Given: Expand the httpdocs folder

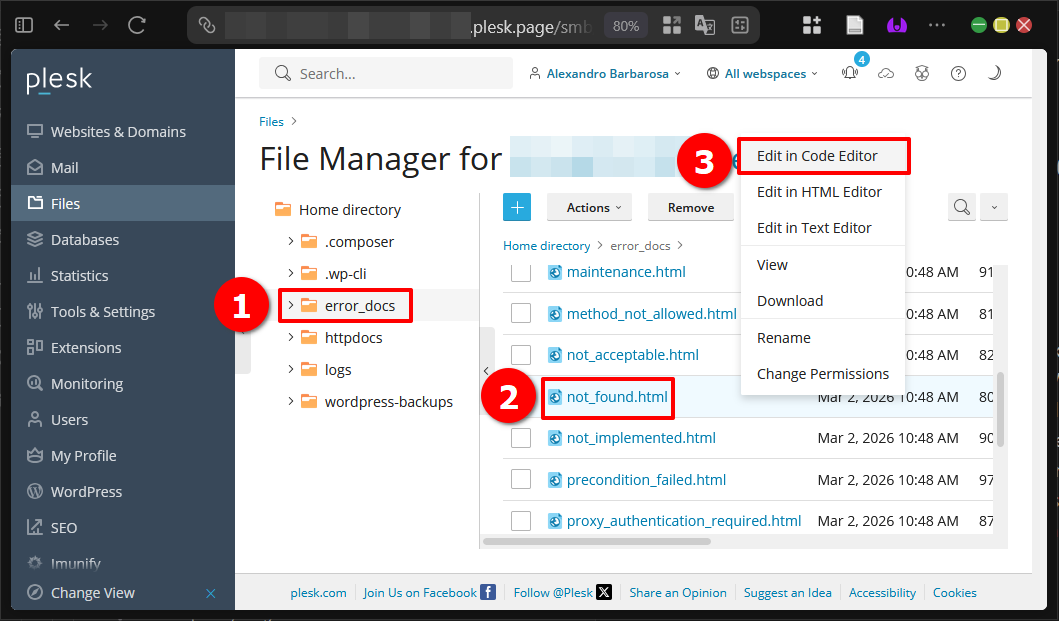Looking at the screenshot, I should [291, 337].
